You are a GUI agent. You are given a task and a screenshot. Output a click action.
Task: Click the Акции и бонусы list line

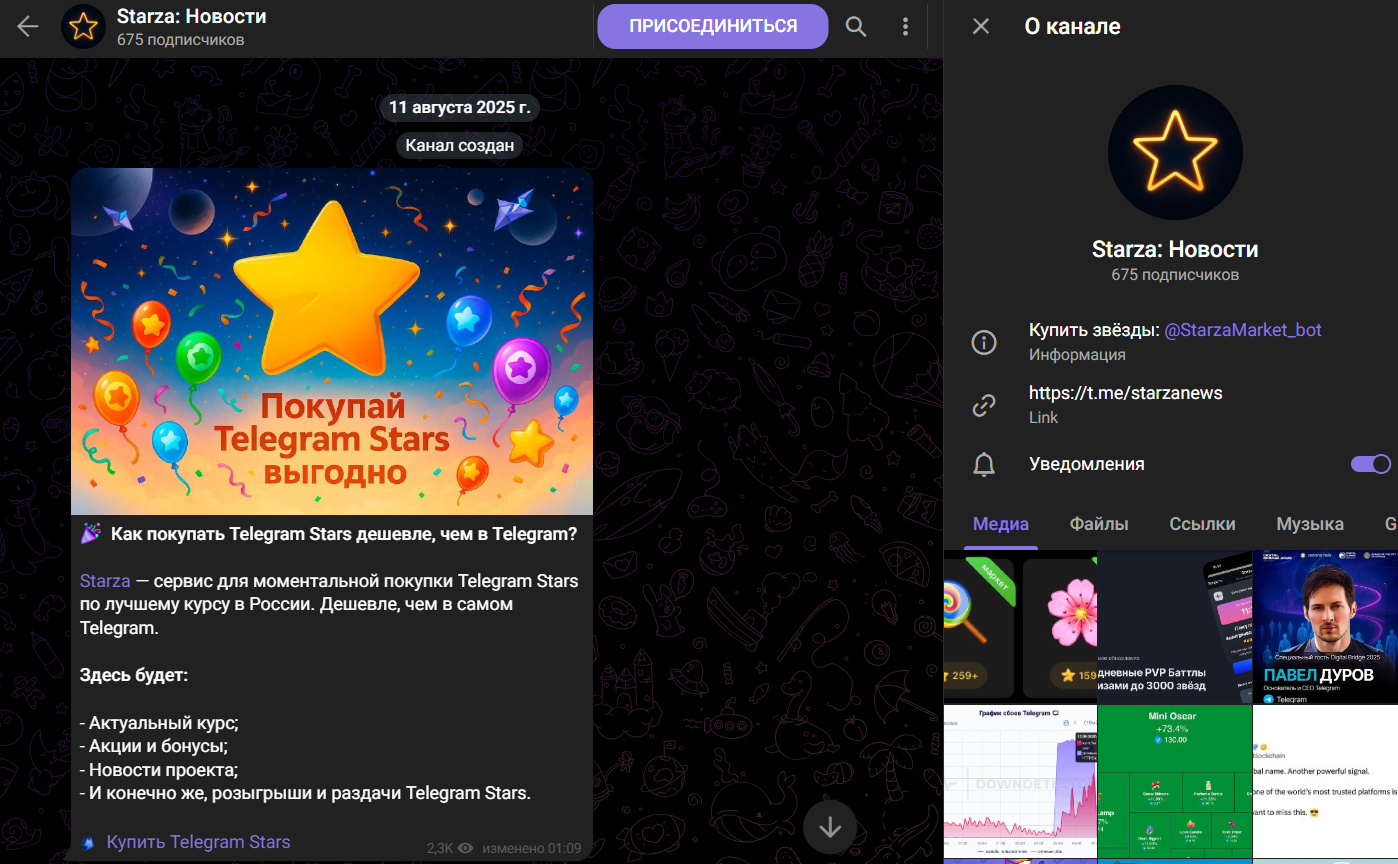coord(154,746)
